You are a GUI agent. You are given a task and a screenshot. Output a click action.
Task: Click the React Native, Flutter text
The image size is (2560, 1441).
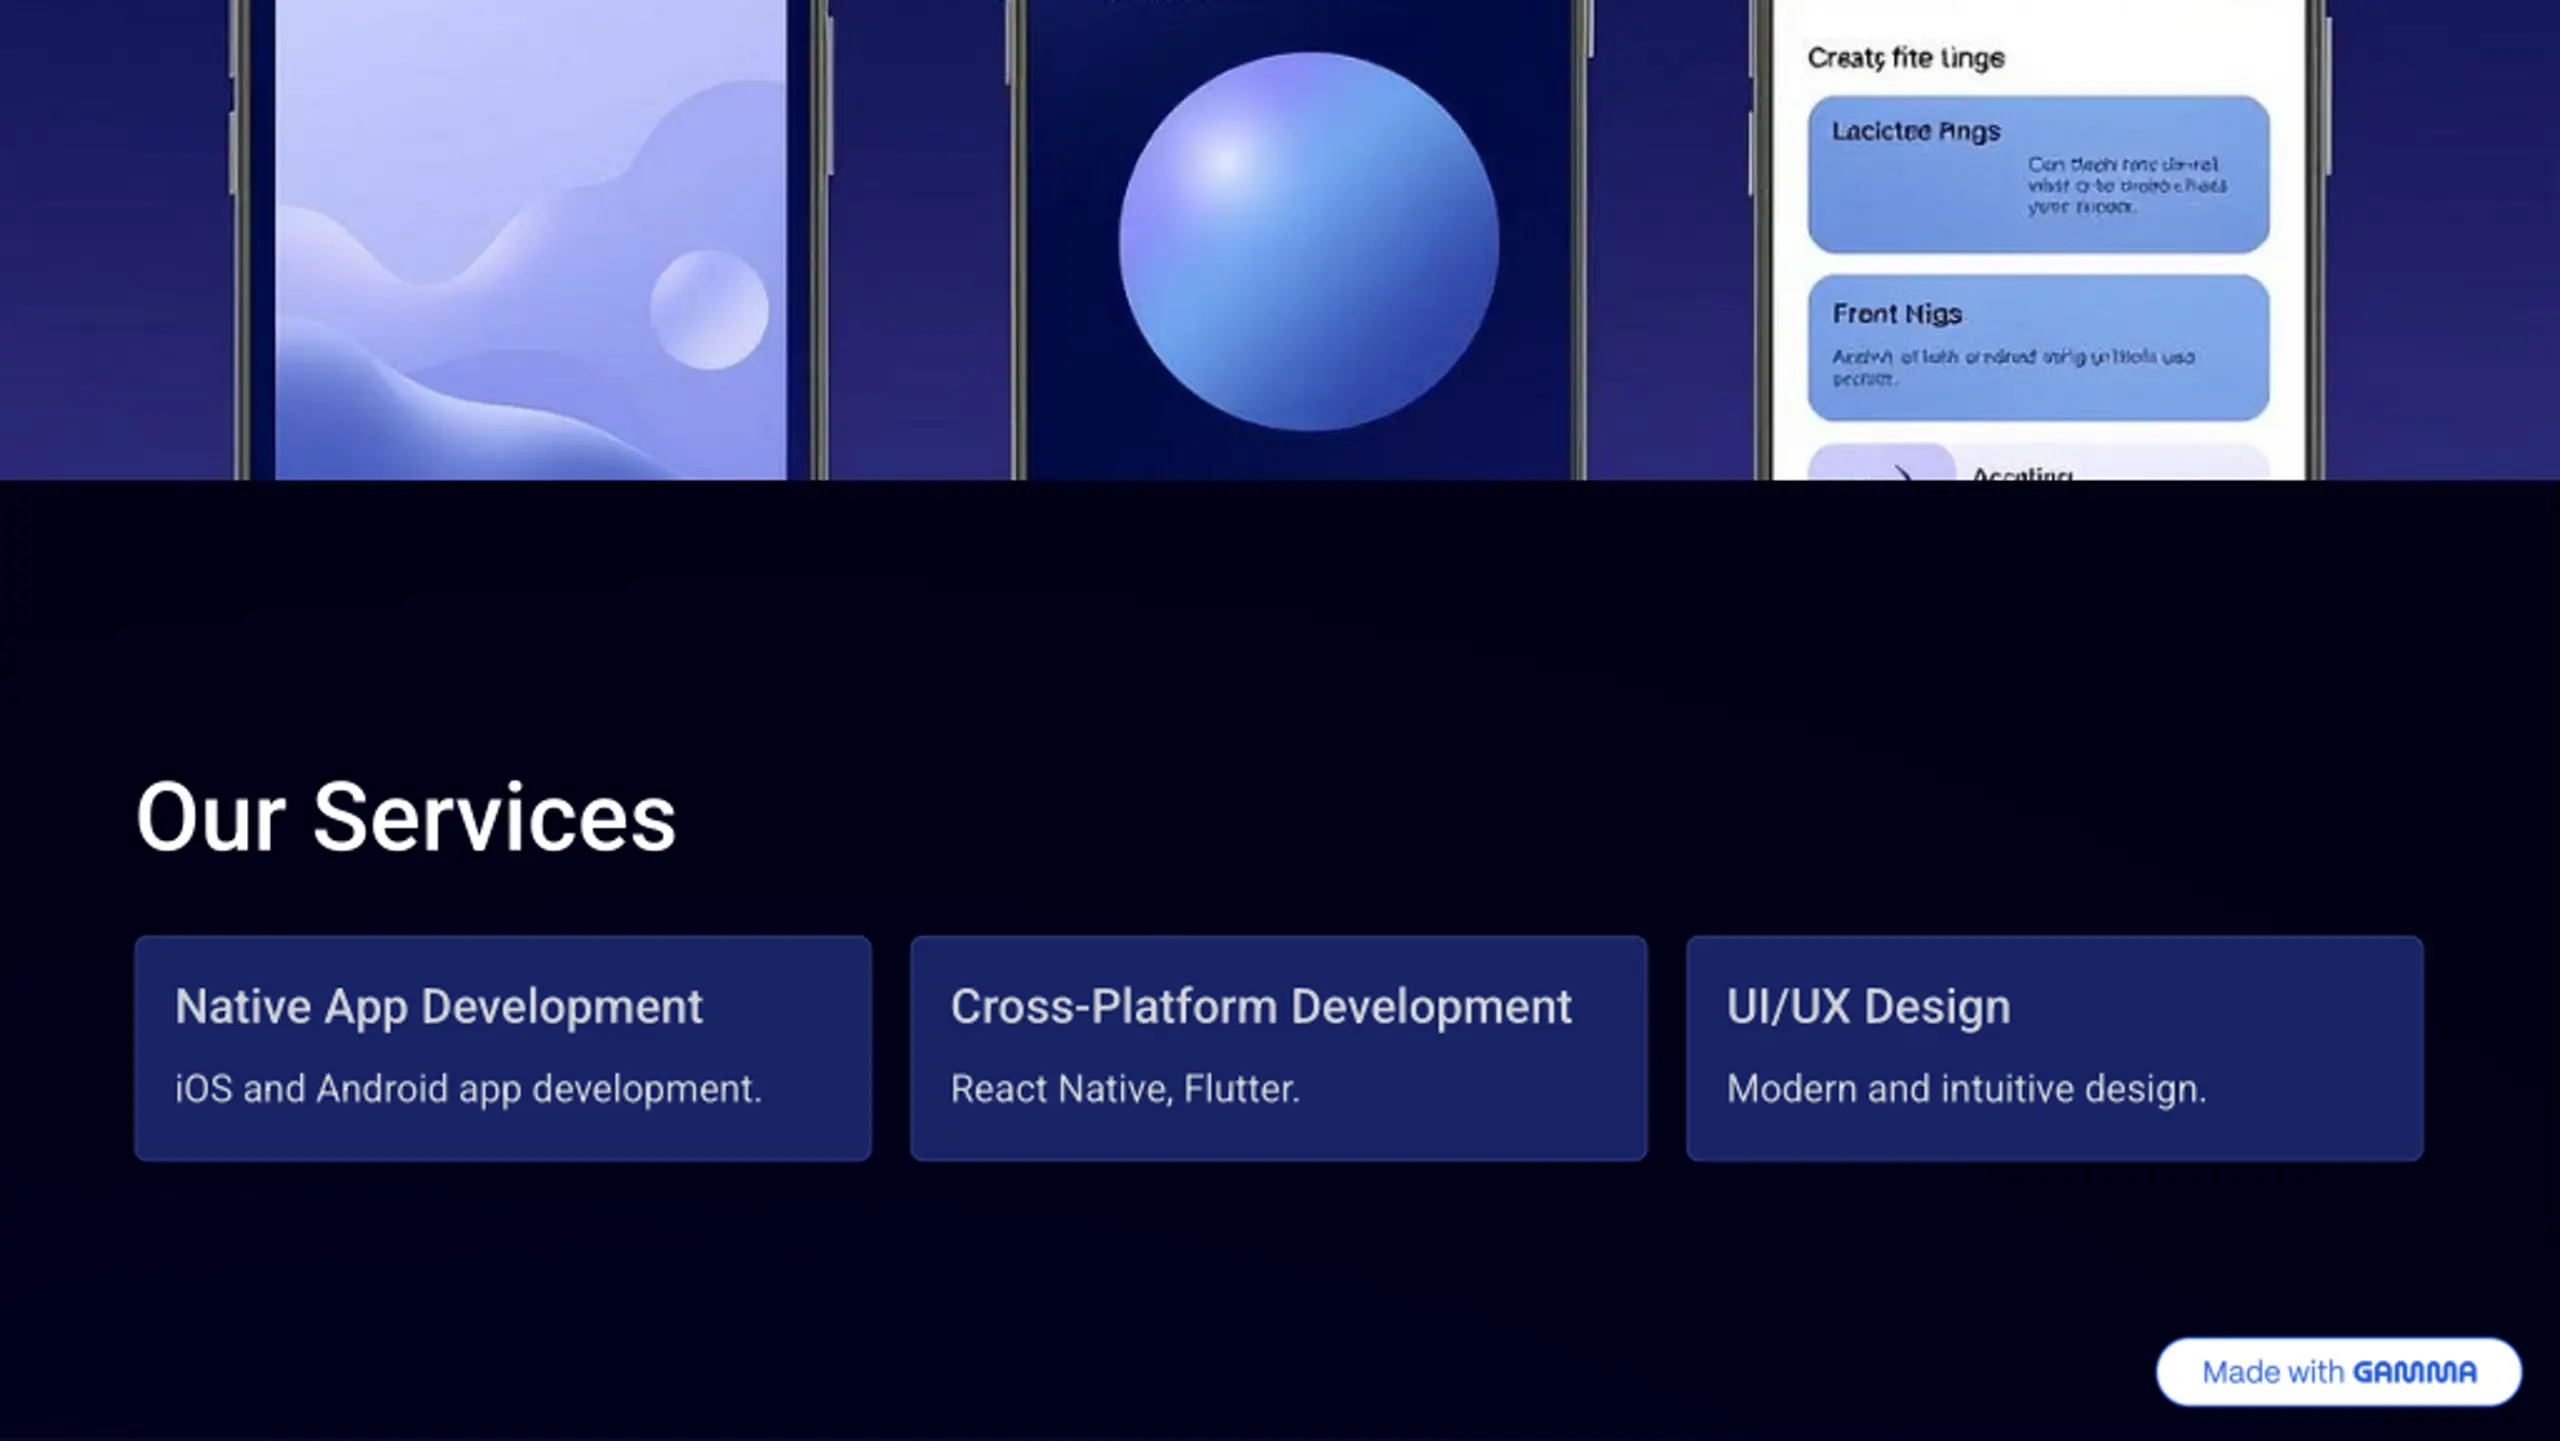click(x=1125, y=1088)
